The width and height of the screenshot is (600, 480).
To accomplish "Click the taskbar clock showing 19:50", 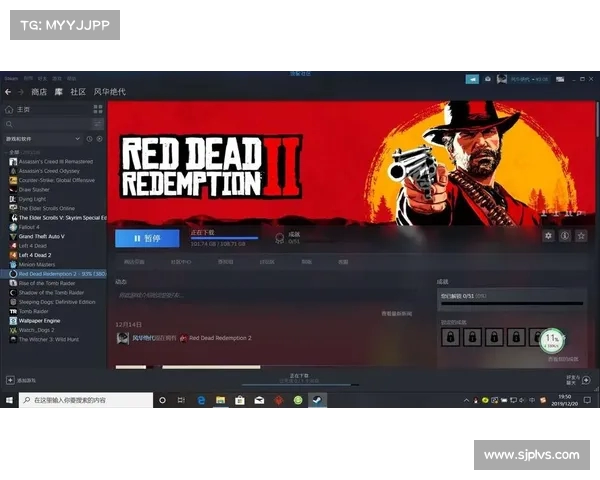I will coord(565,400).
